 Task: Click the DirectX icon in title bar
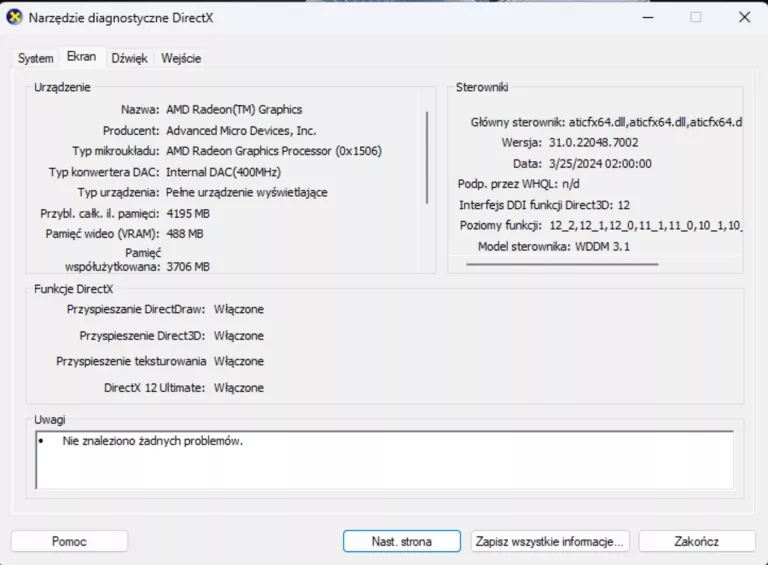coord(15,17)
